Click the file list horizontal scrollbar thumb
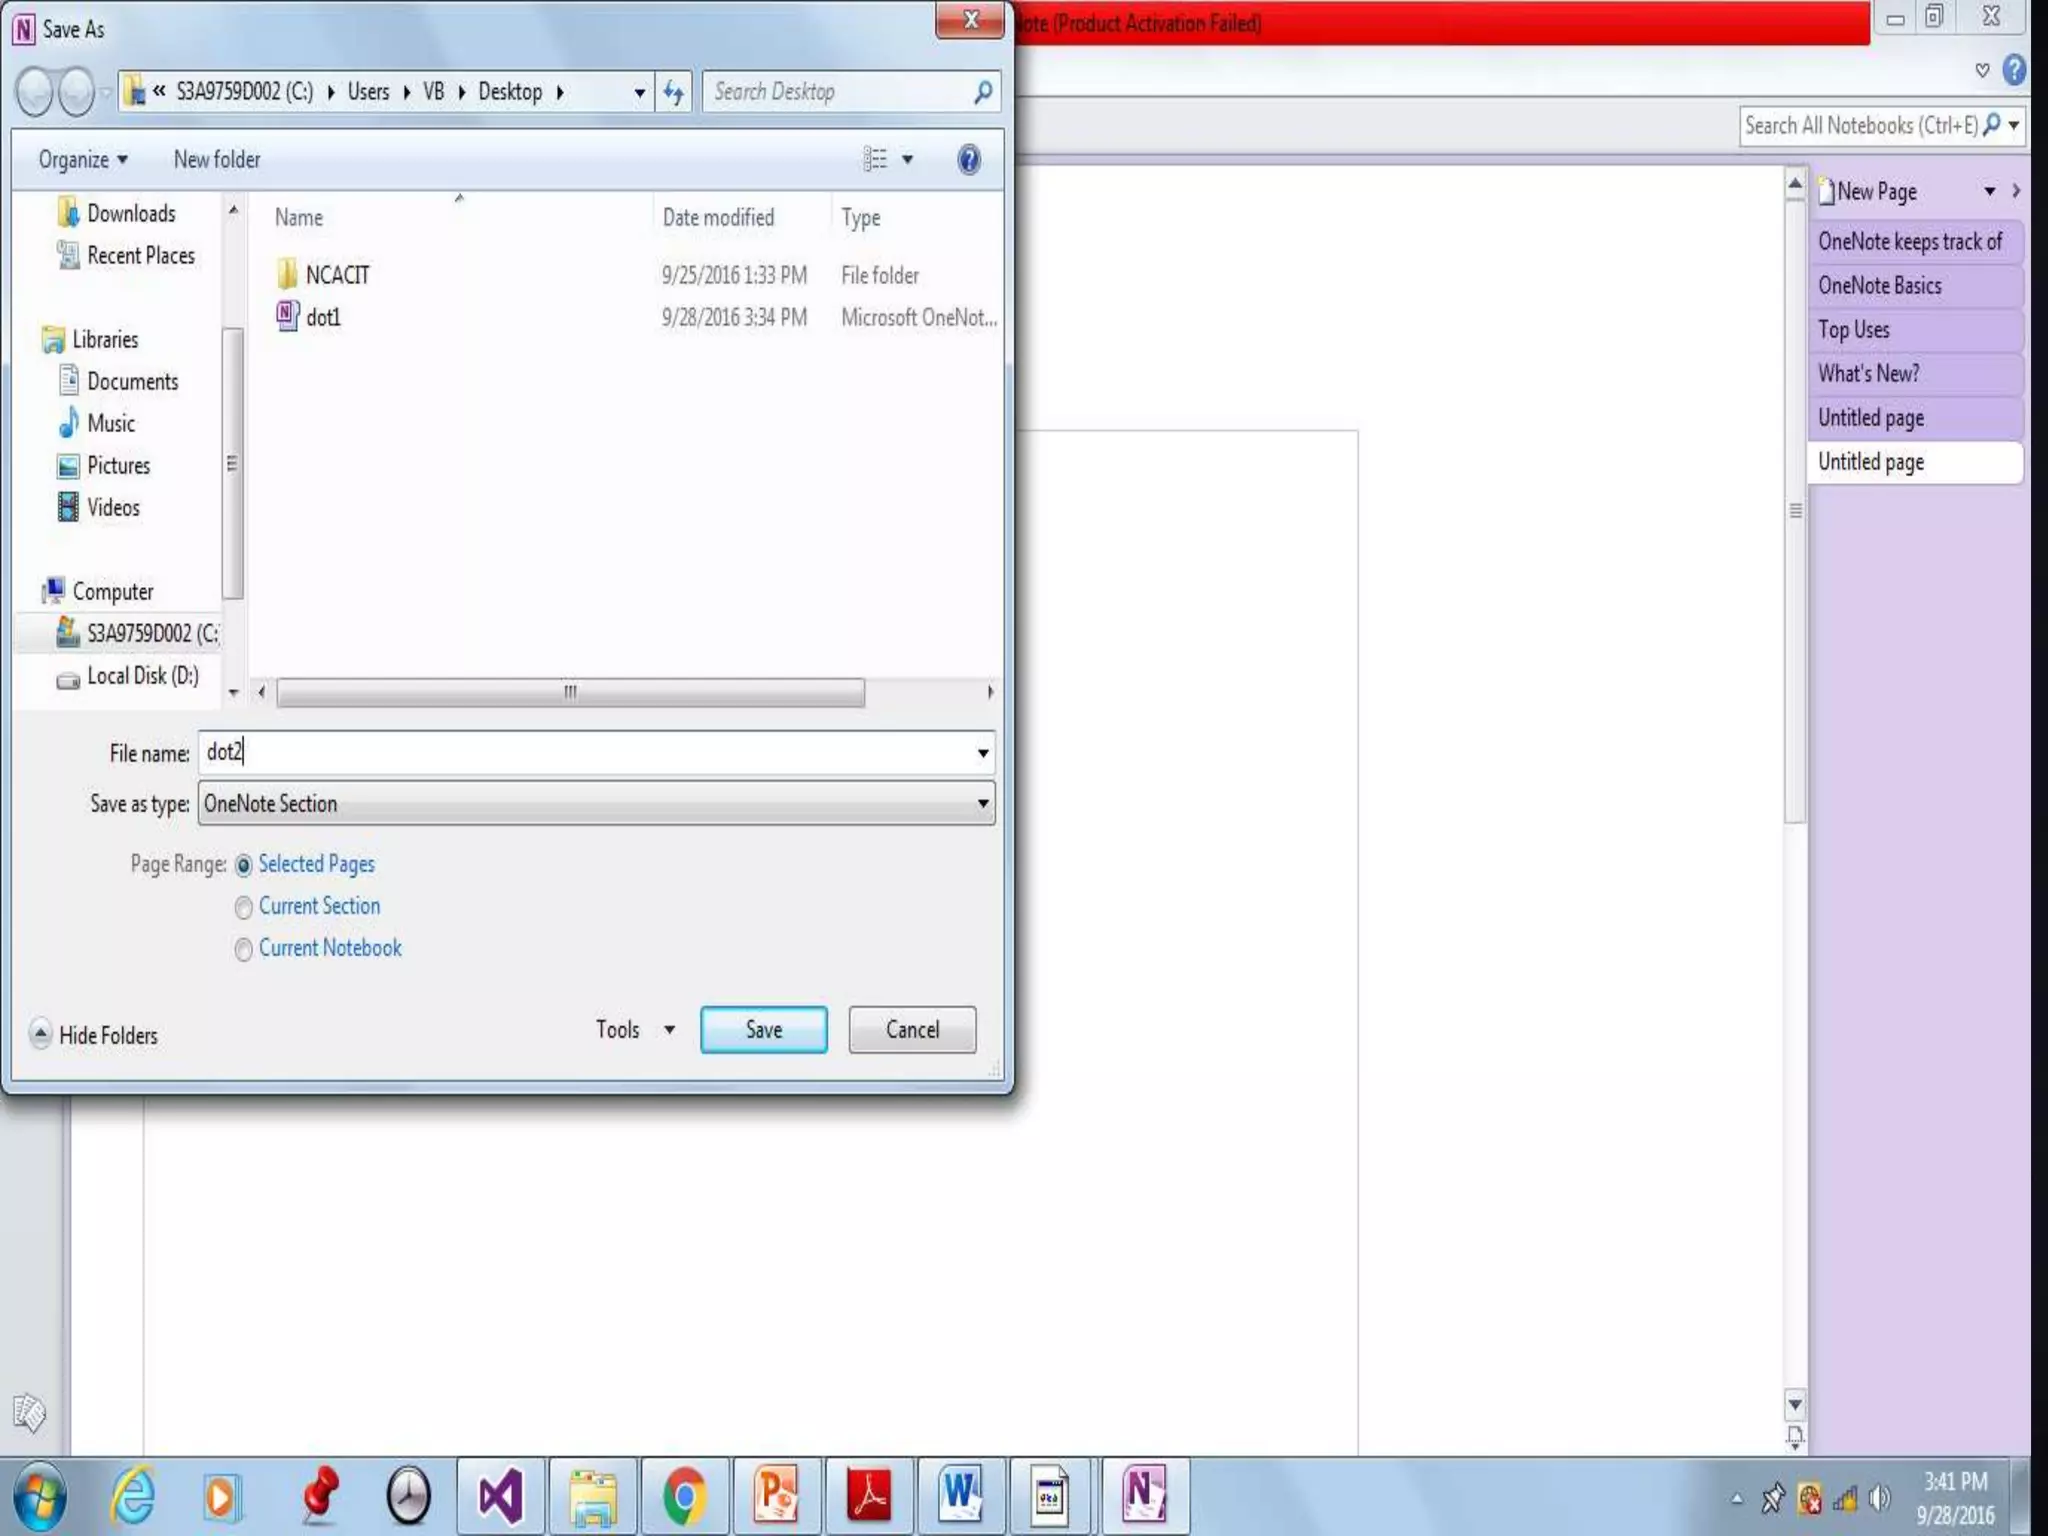 click(x=570, y=692)
